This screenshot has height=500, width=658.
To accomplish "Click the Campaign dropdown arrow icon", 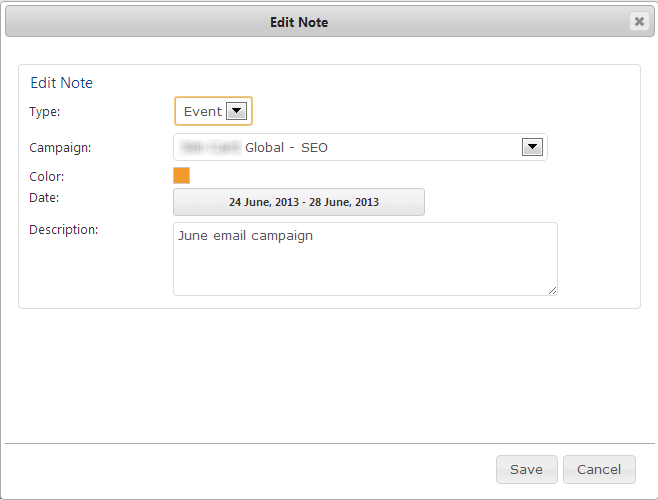I will click(x=533, y=148).
